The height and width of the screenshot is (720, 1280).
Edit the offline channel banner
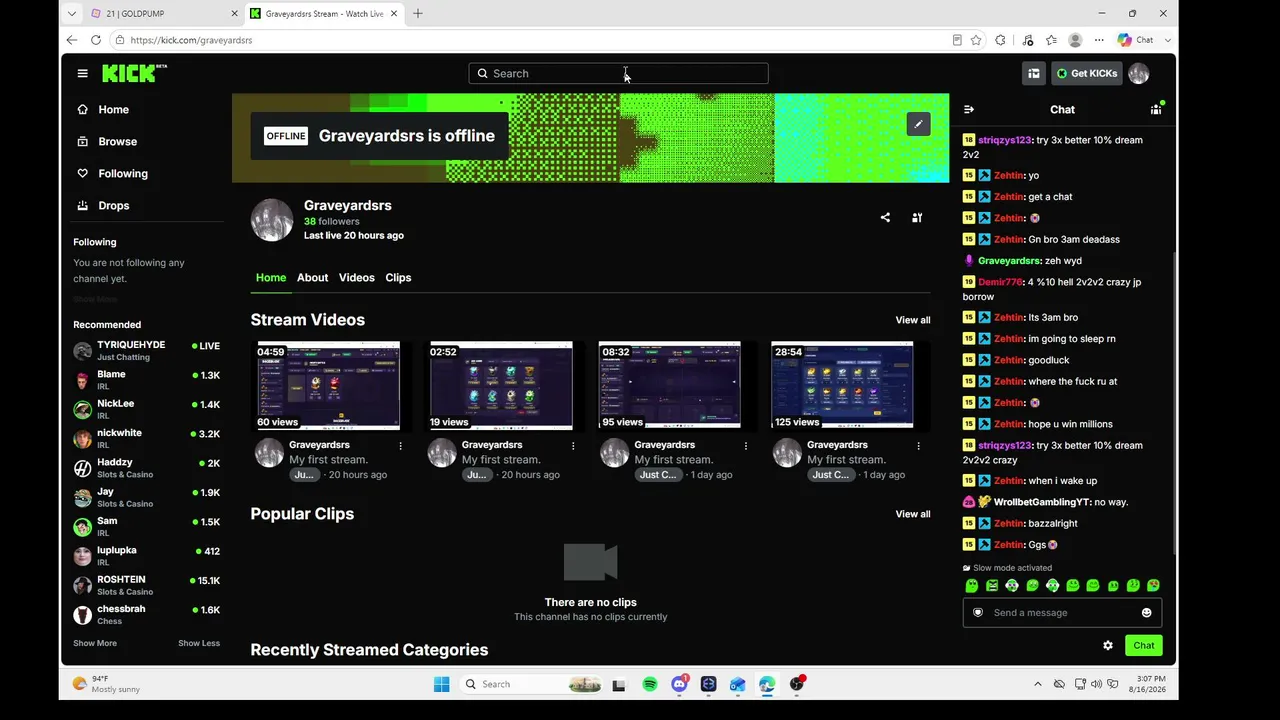[x=918, y=124]
